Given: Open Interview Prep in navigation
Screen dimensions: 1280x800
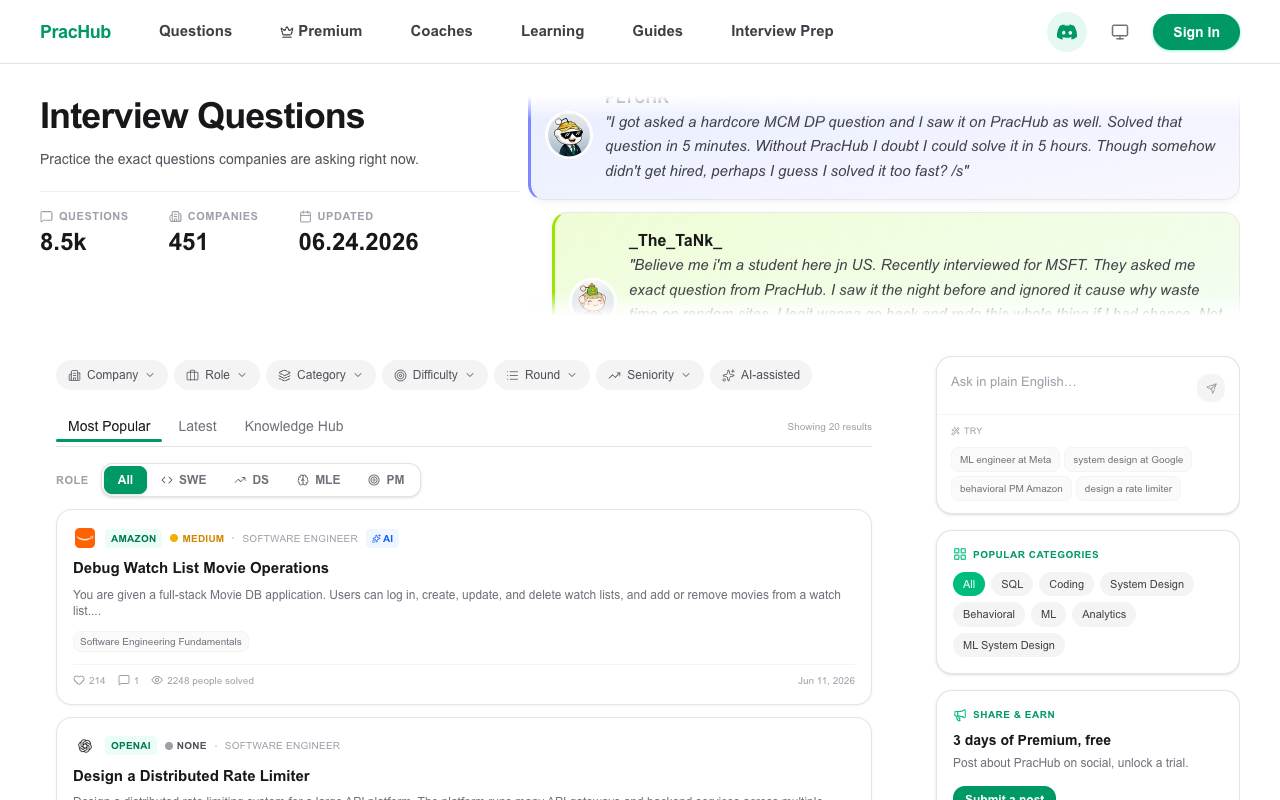Looking at the screenshot, I should pyautogui.click(x=782, y=31).
